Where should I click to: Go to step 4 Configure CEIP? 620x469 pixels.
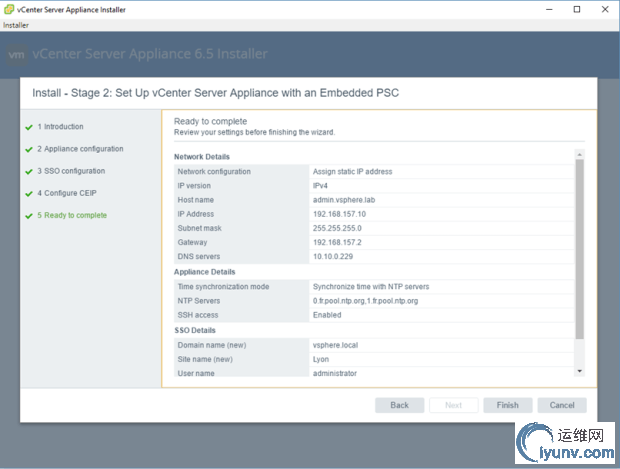click(x=67, y=193)
